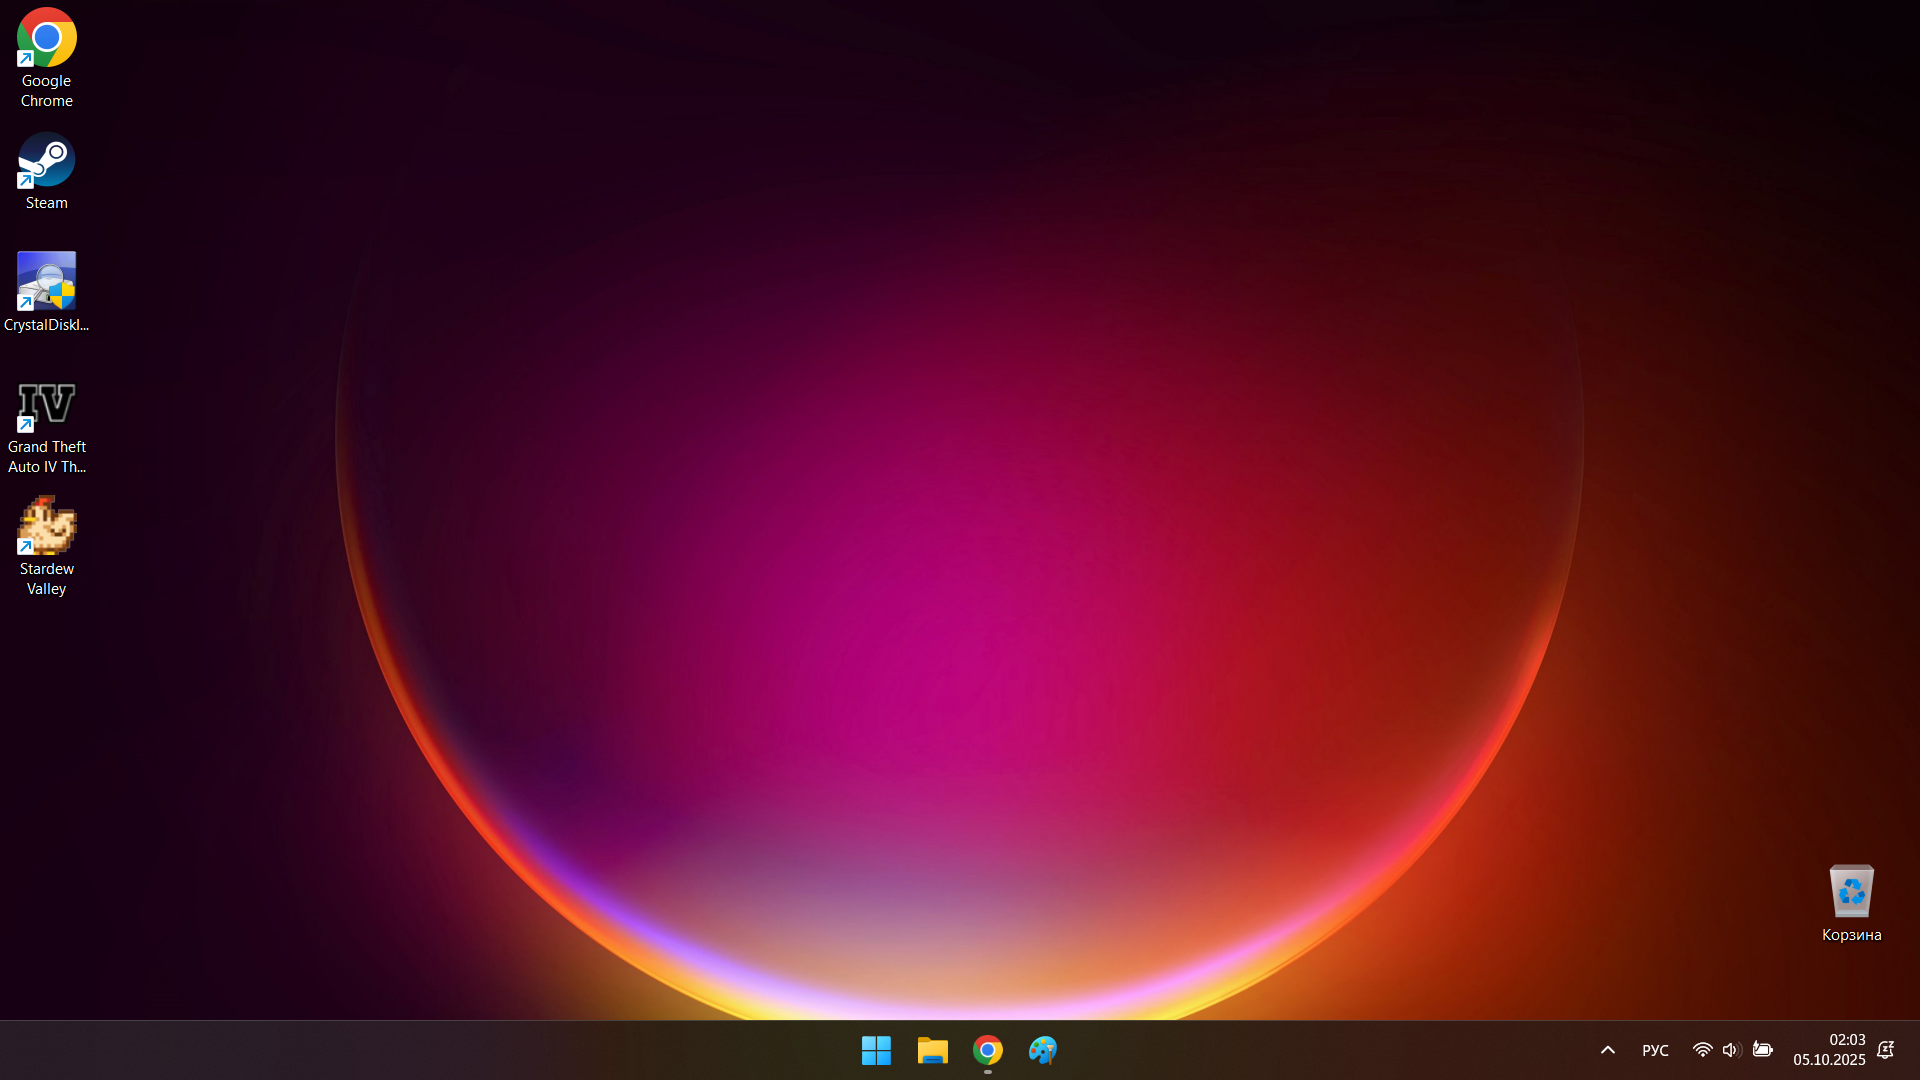Open the notification bell in tray
Image resolution: width=1920 pixels, height=1080 pixels.
click(1885, 1050)
